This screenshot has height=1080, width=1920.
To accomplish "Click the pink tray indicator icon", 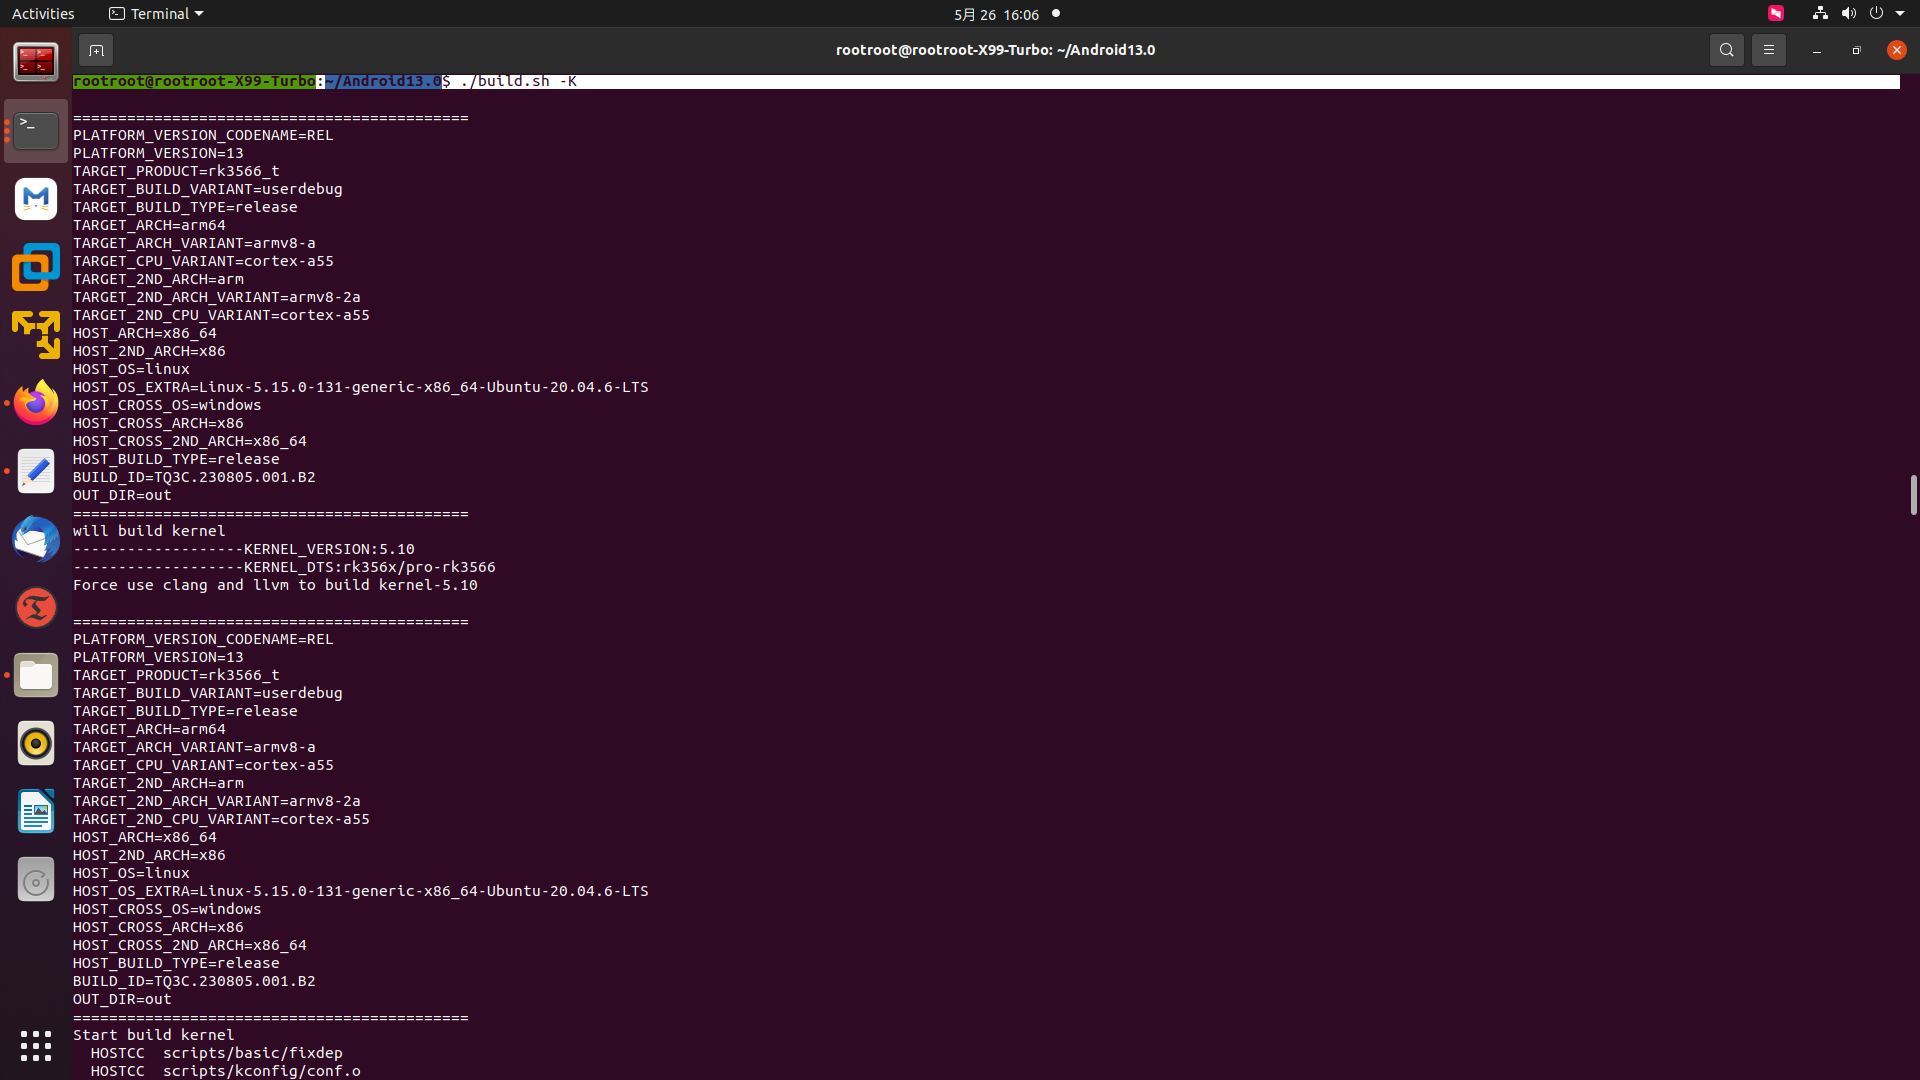I will coord(1775,14).
